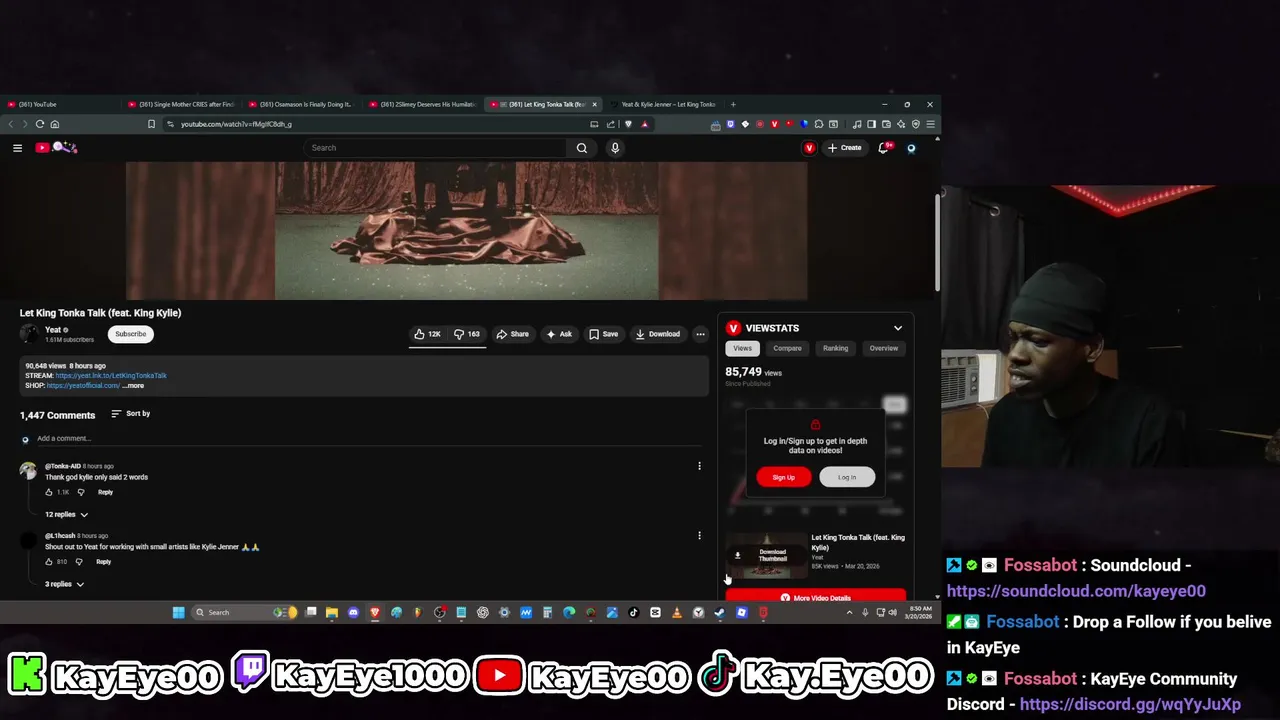
Task: Expand description with ...more
Action: [133, 386]
